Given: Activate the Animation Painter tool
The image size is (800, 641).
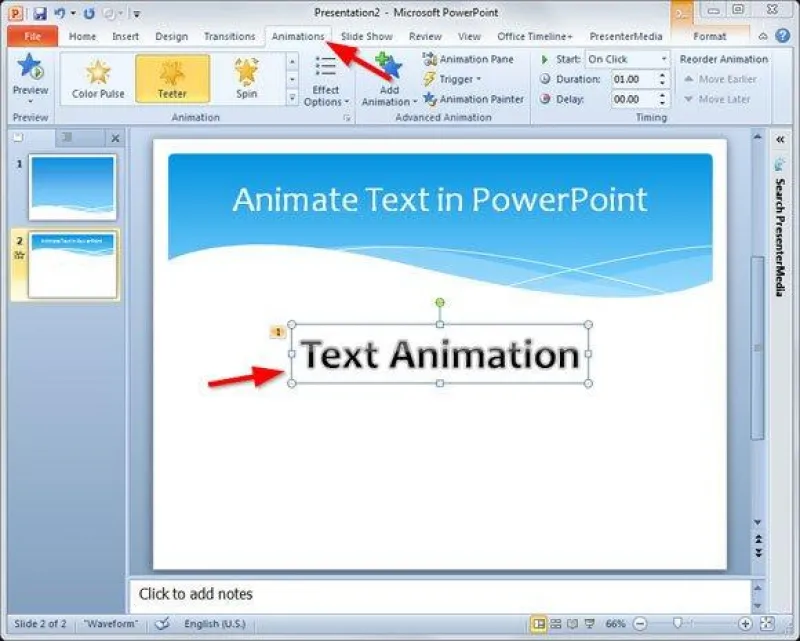Looking at the screenshot, I should 473,99.
